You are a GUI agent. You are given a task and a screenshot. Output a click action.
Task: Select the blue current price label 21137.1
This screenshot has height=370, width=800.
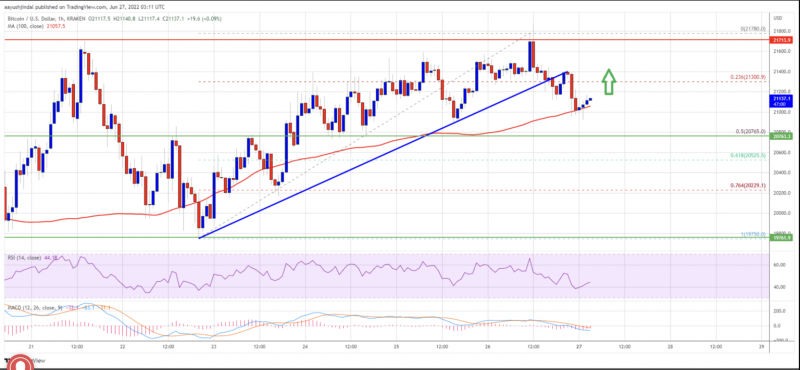tap(779, 100)
